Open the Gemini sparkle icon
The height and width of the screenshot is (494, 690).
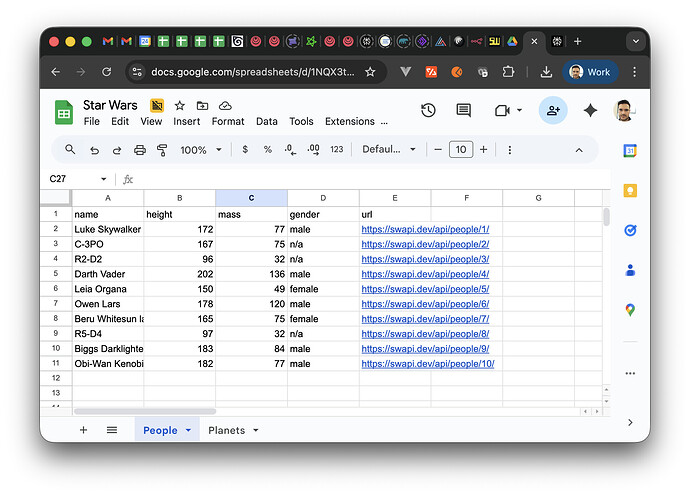(x=590, y=110)
